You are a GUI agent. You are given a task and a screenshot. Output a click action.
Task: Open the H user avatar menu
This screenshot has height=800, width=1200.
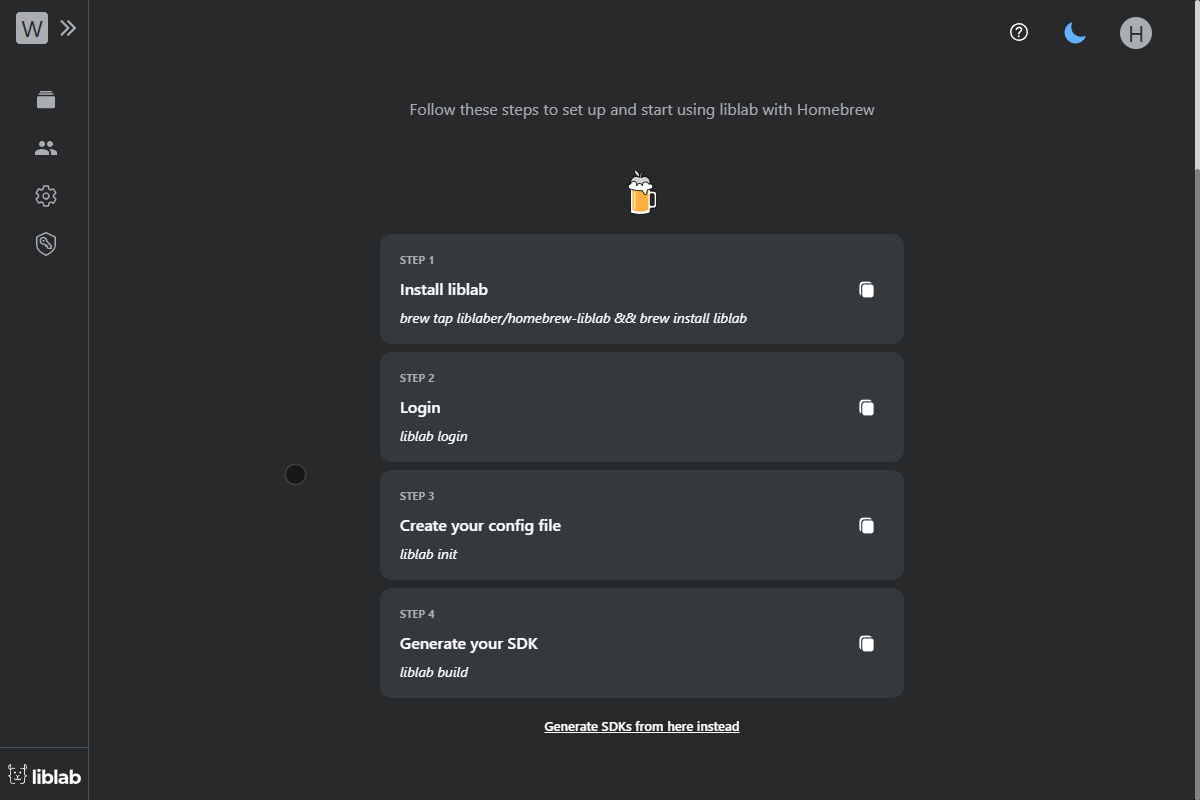(1135, 33)
